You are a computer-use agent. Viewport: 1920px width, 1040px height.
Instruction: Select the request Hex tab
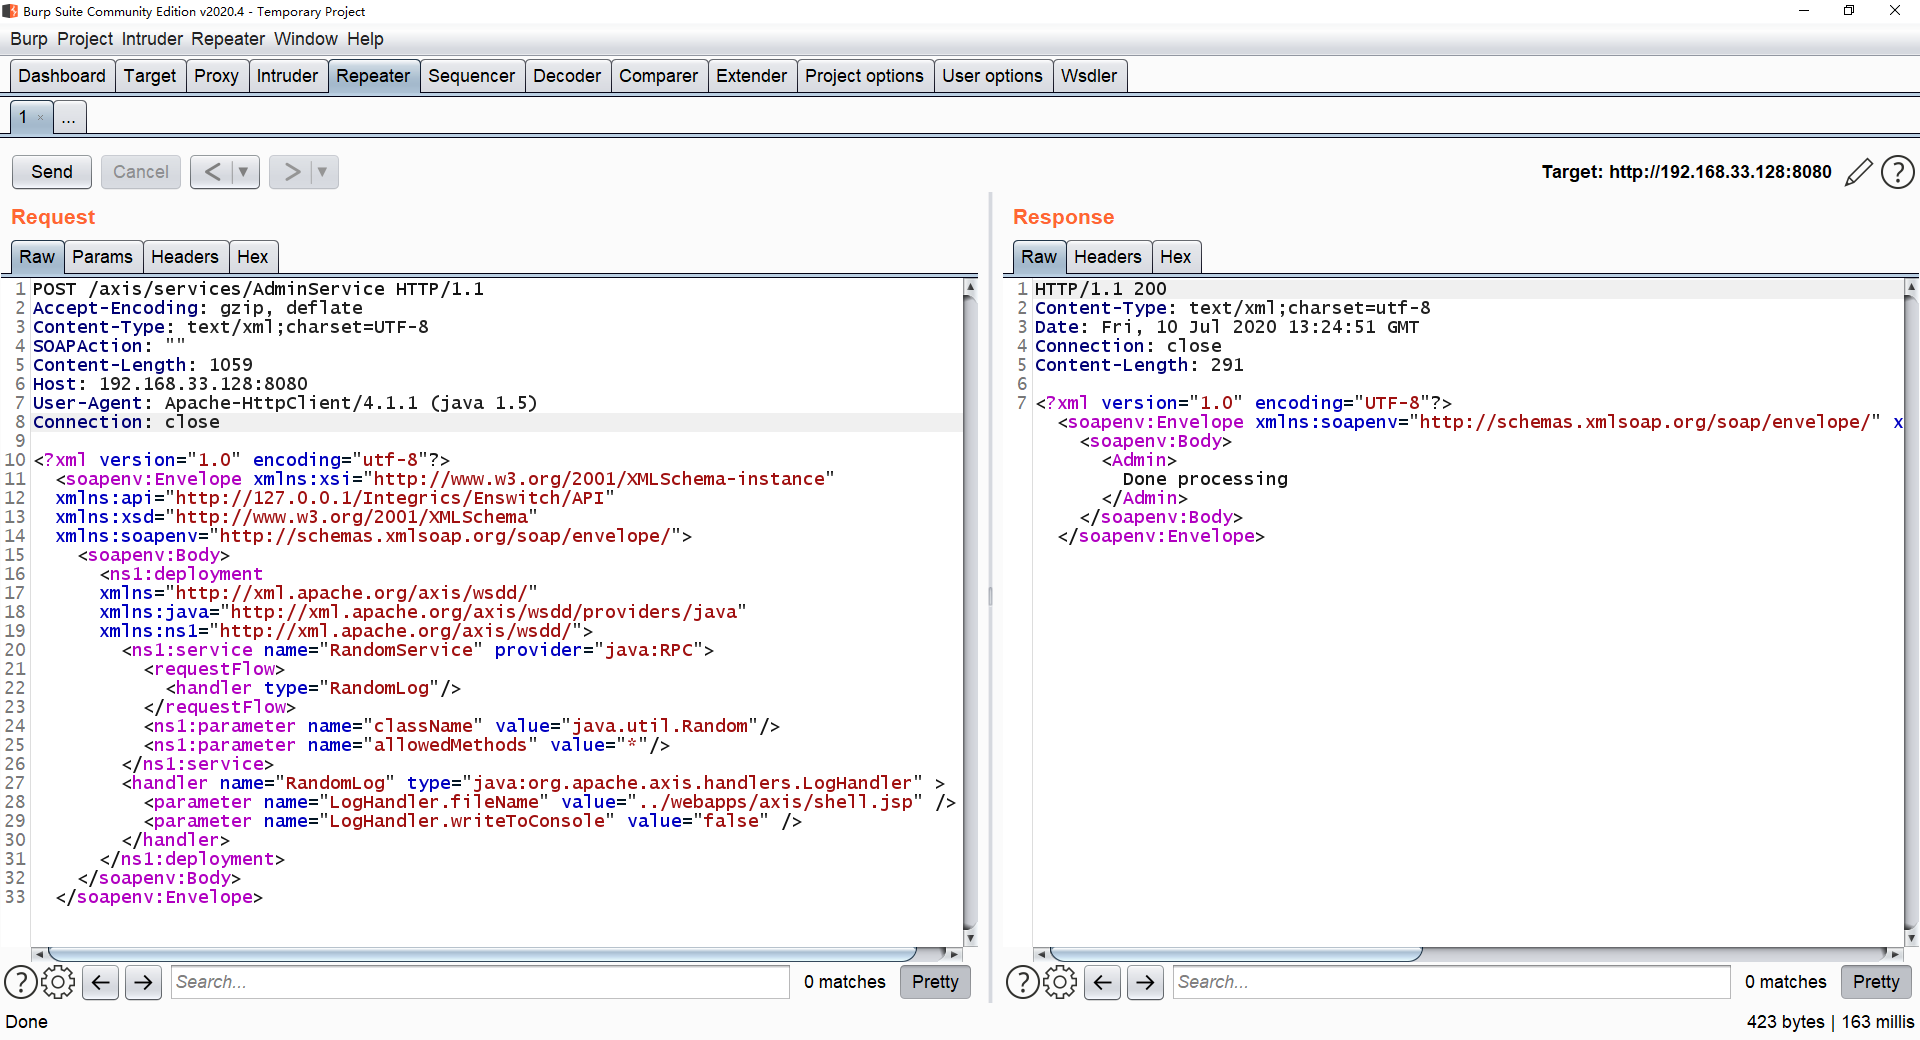pyautogui.click(x=253, y=257)
